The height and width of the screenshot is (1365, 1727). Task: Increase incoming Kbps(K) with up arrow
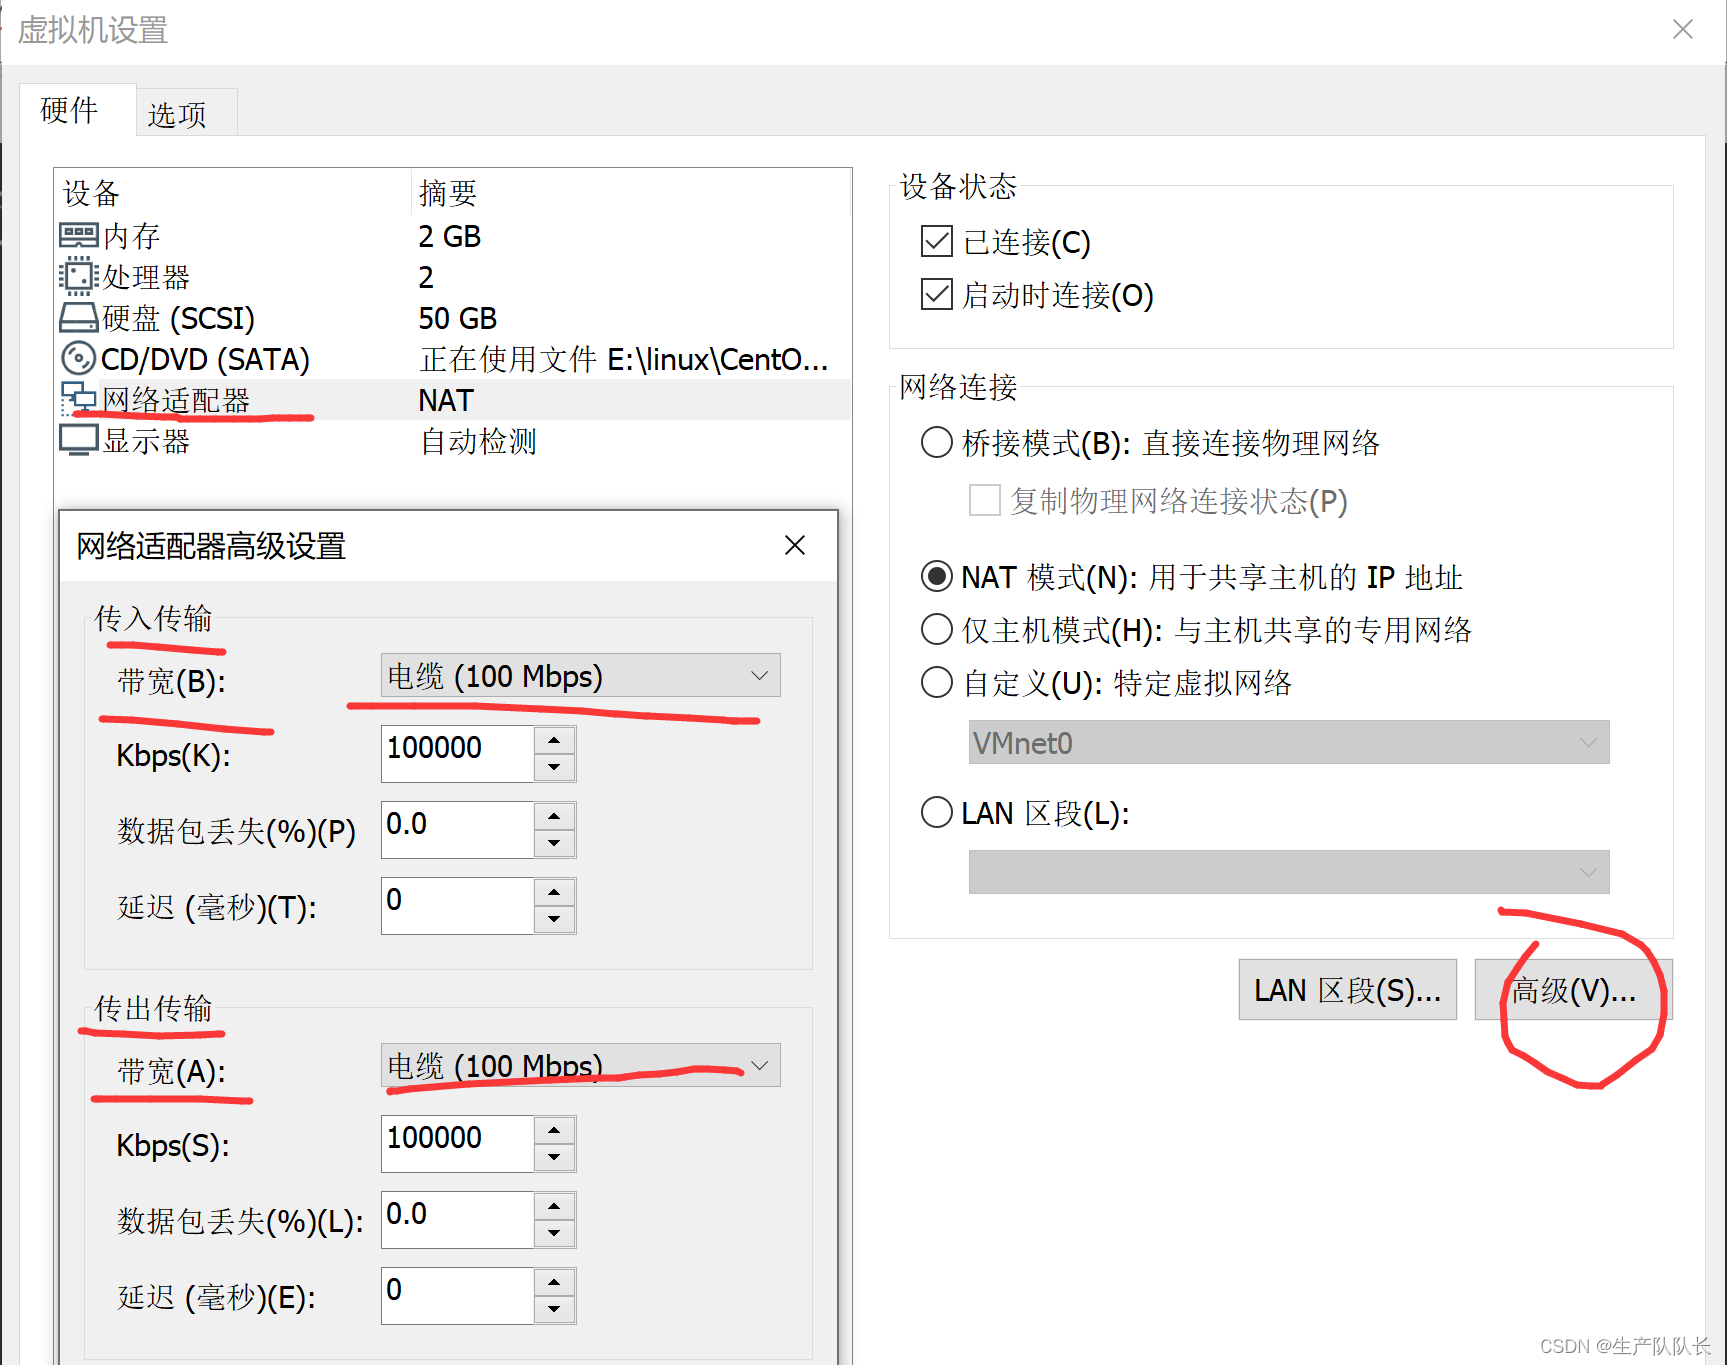click(x=554, y=740)
